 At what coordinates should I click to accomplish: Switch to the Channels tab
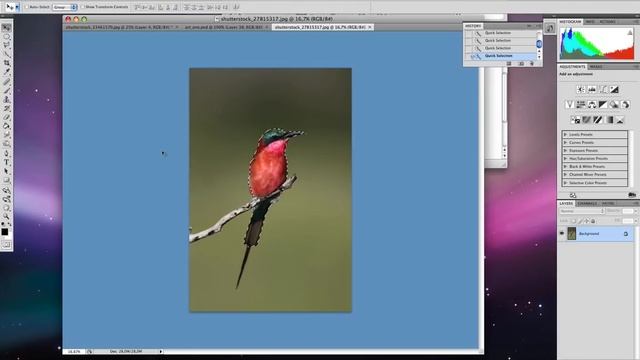tap(587, 203)
